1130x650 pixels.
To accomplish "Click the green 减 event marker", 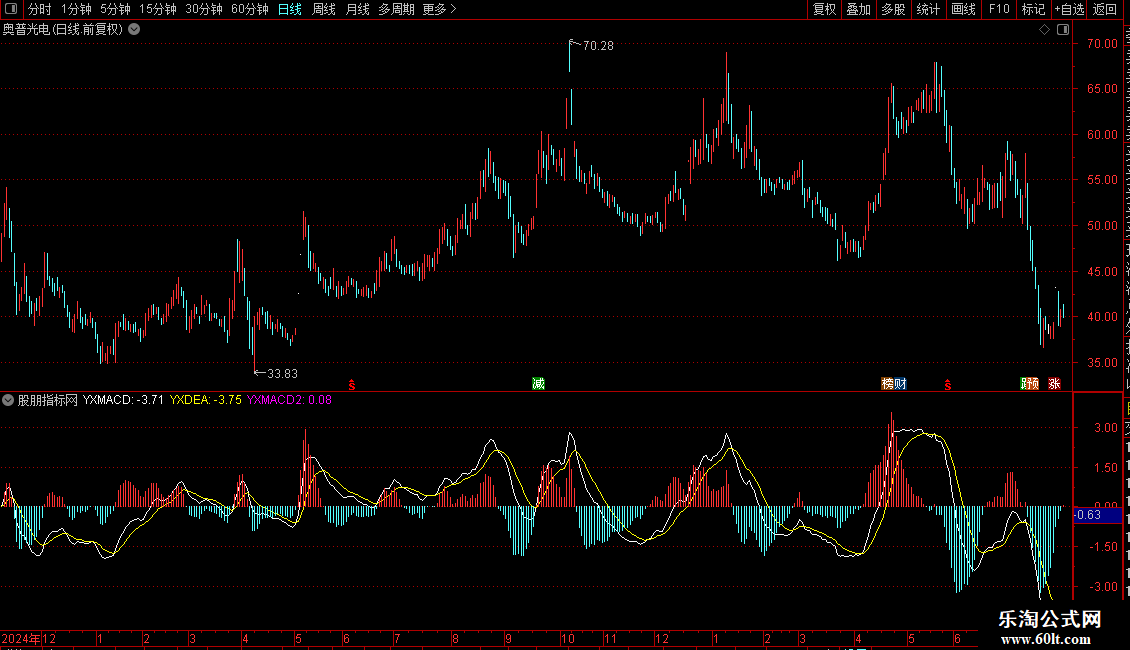I will (538, 383).
